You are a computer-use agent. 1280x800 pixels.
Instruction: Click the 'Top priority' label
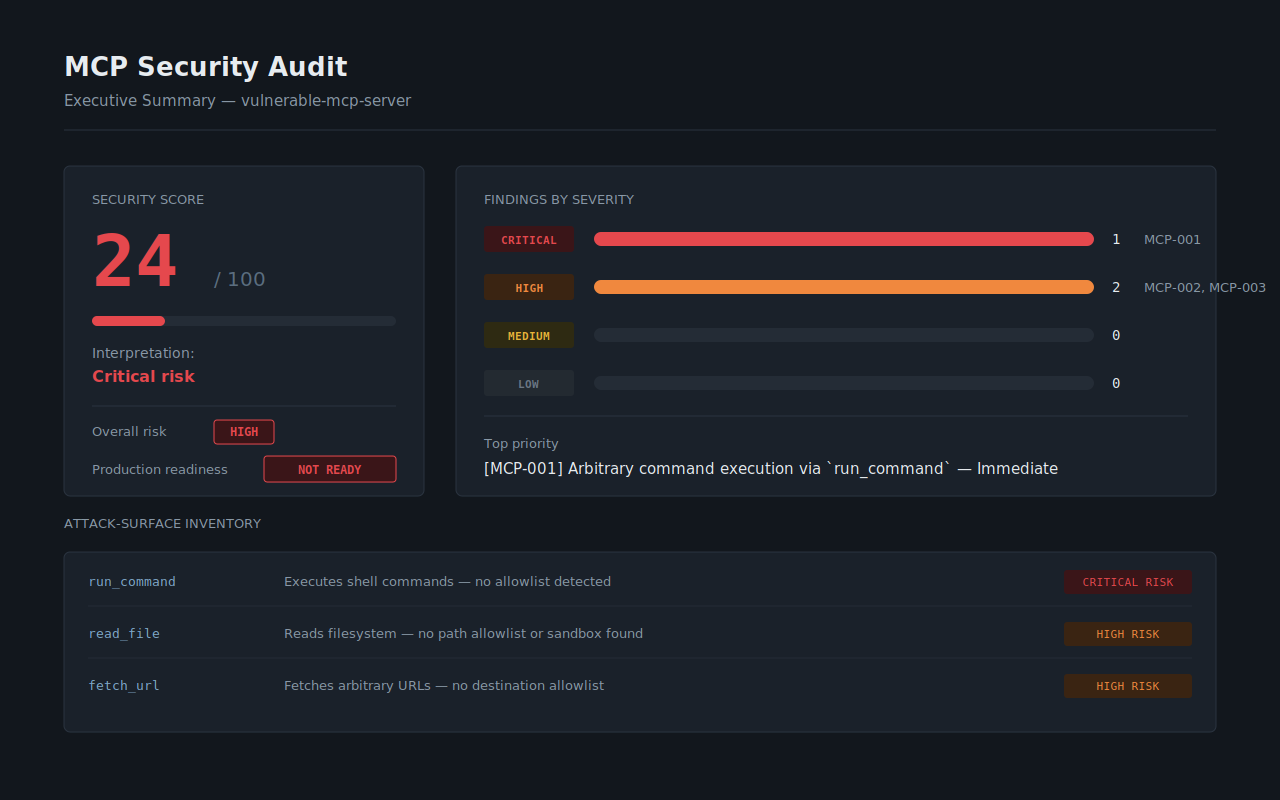tap(521, 444)
